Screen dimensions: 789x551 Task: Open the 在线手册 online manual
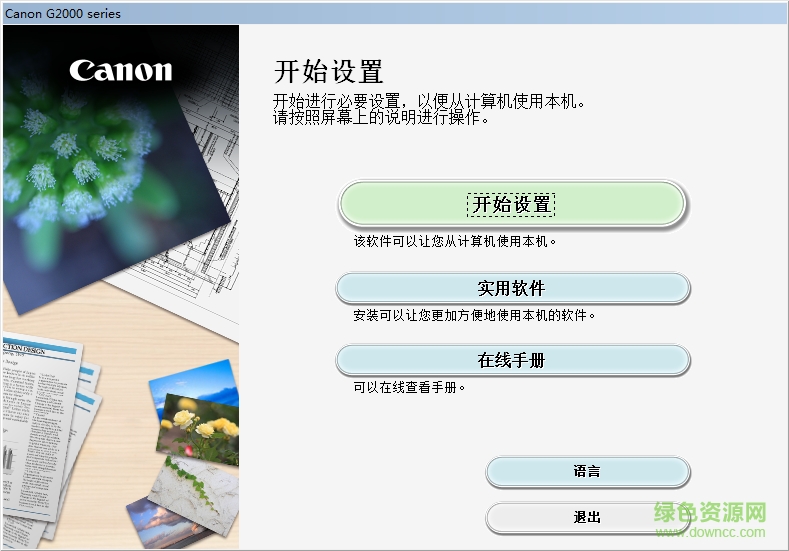pos(512,360)
